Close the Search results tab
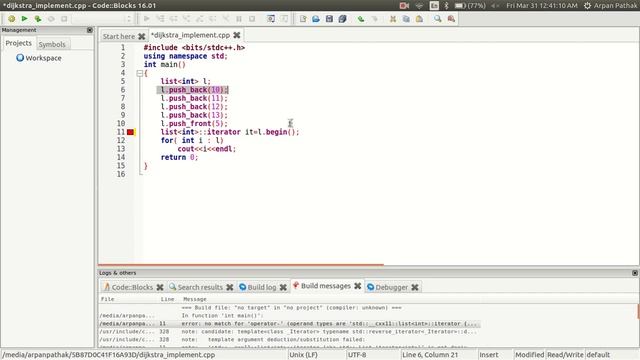The width and height of the screenshot is (640, 360). click(x=230, y=287)
